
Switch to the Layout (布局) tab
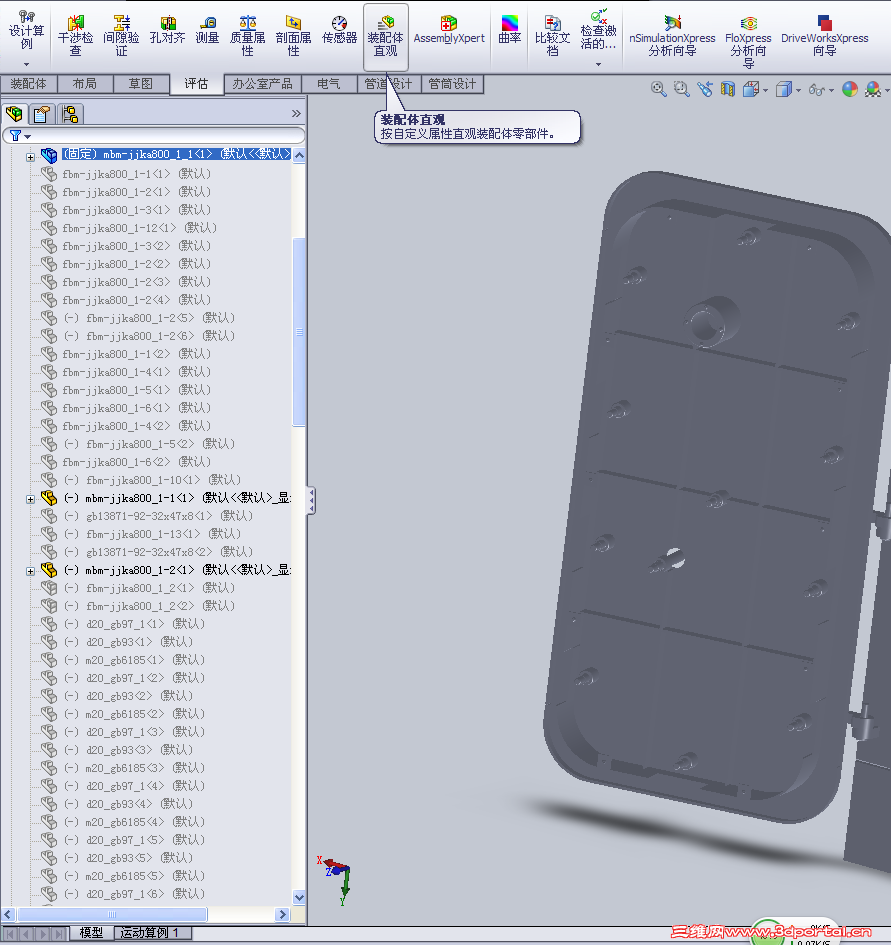coord(84,84)
